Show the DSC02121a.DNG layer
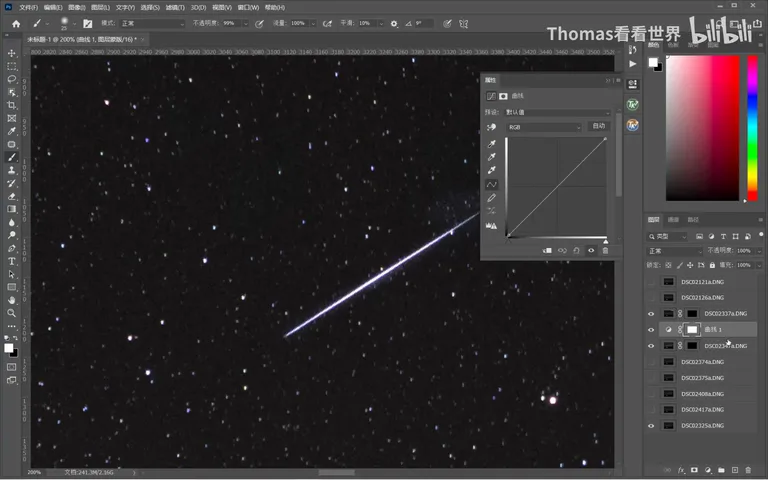Image resolution: width=768 pixels, height=480 pixels. coord(651,282)
